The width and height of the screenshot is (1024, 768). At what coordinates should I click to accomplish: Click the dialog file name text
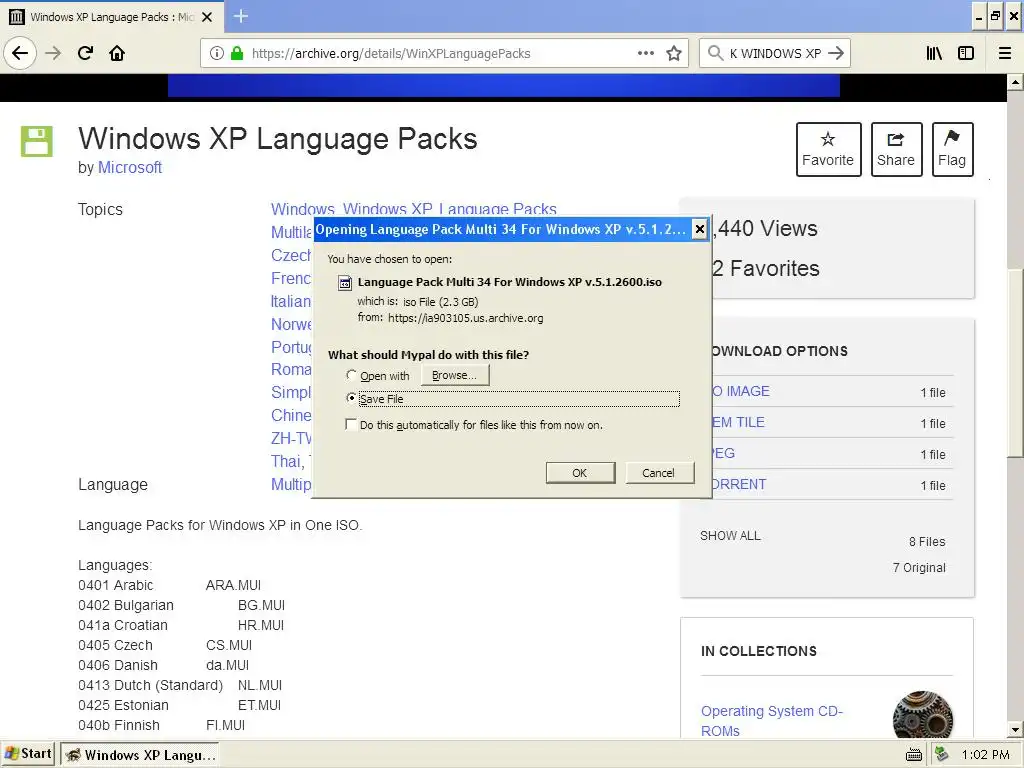[509, 282]
